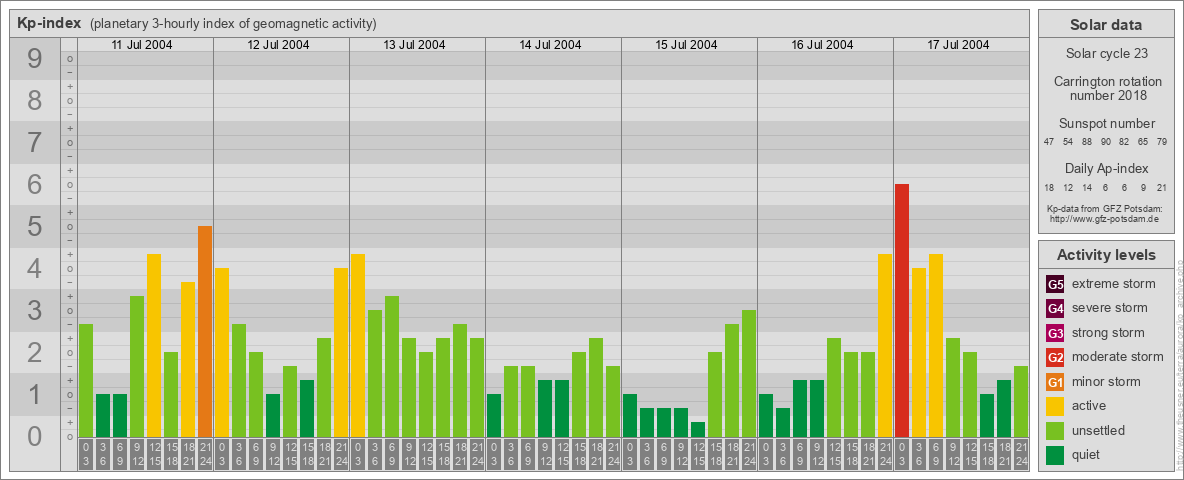Click the 'unsettled' legend label

tap(1098, 430)
